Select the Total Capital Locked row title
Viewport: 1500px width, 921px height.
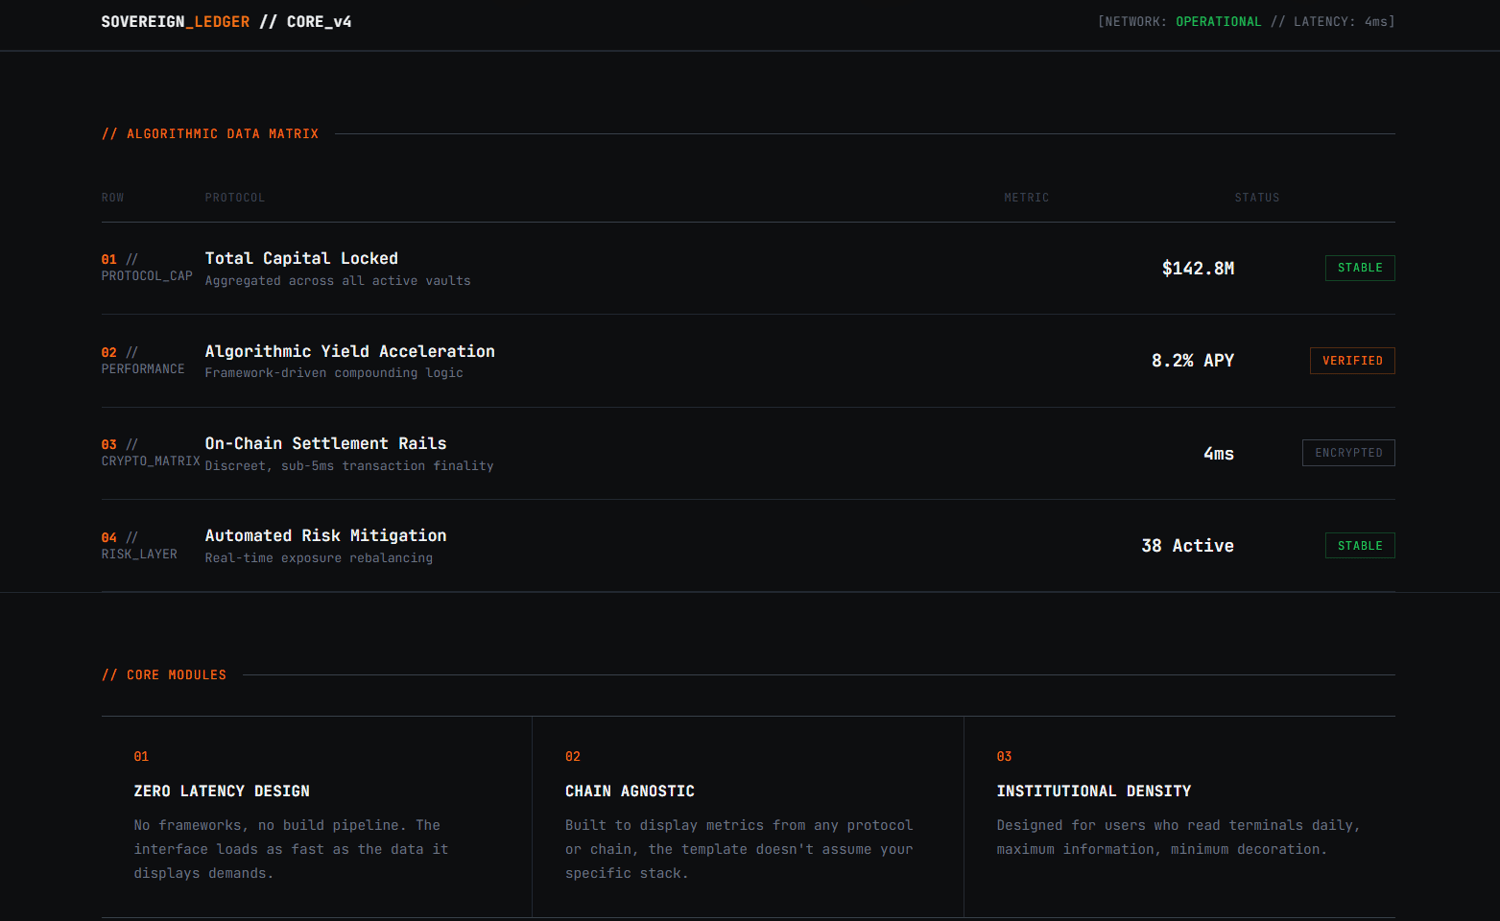pyautogui.click(x=301, y=258)
